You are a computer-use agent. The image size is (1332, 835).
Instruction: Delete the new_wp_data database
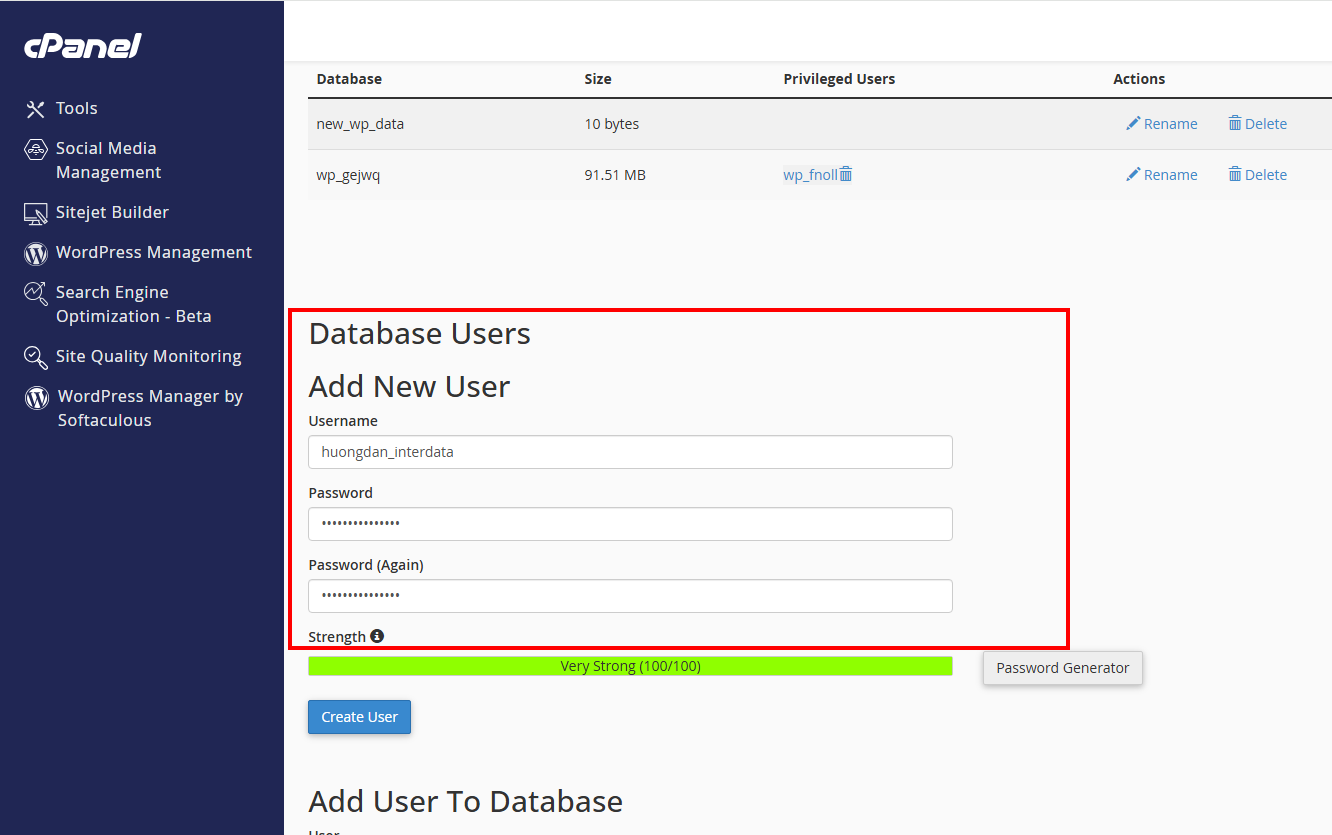point(1257,124)
